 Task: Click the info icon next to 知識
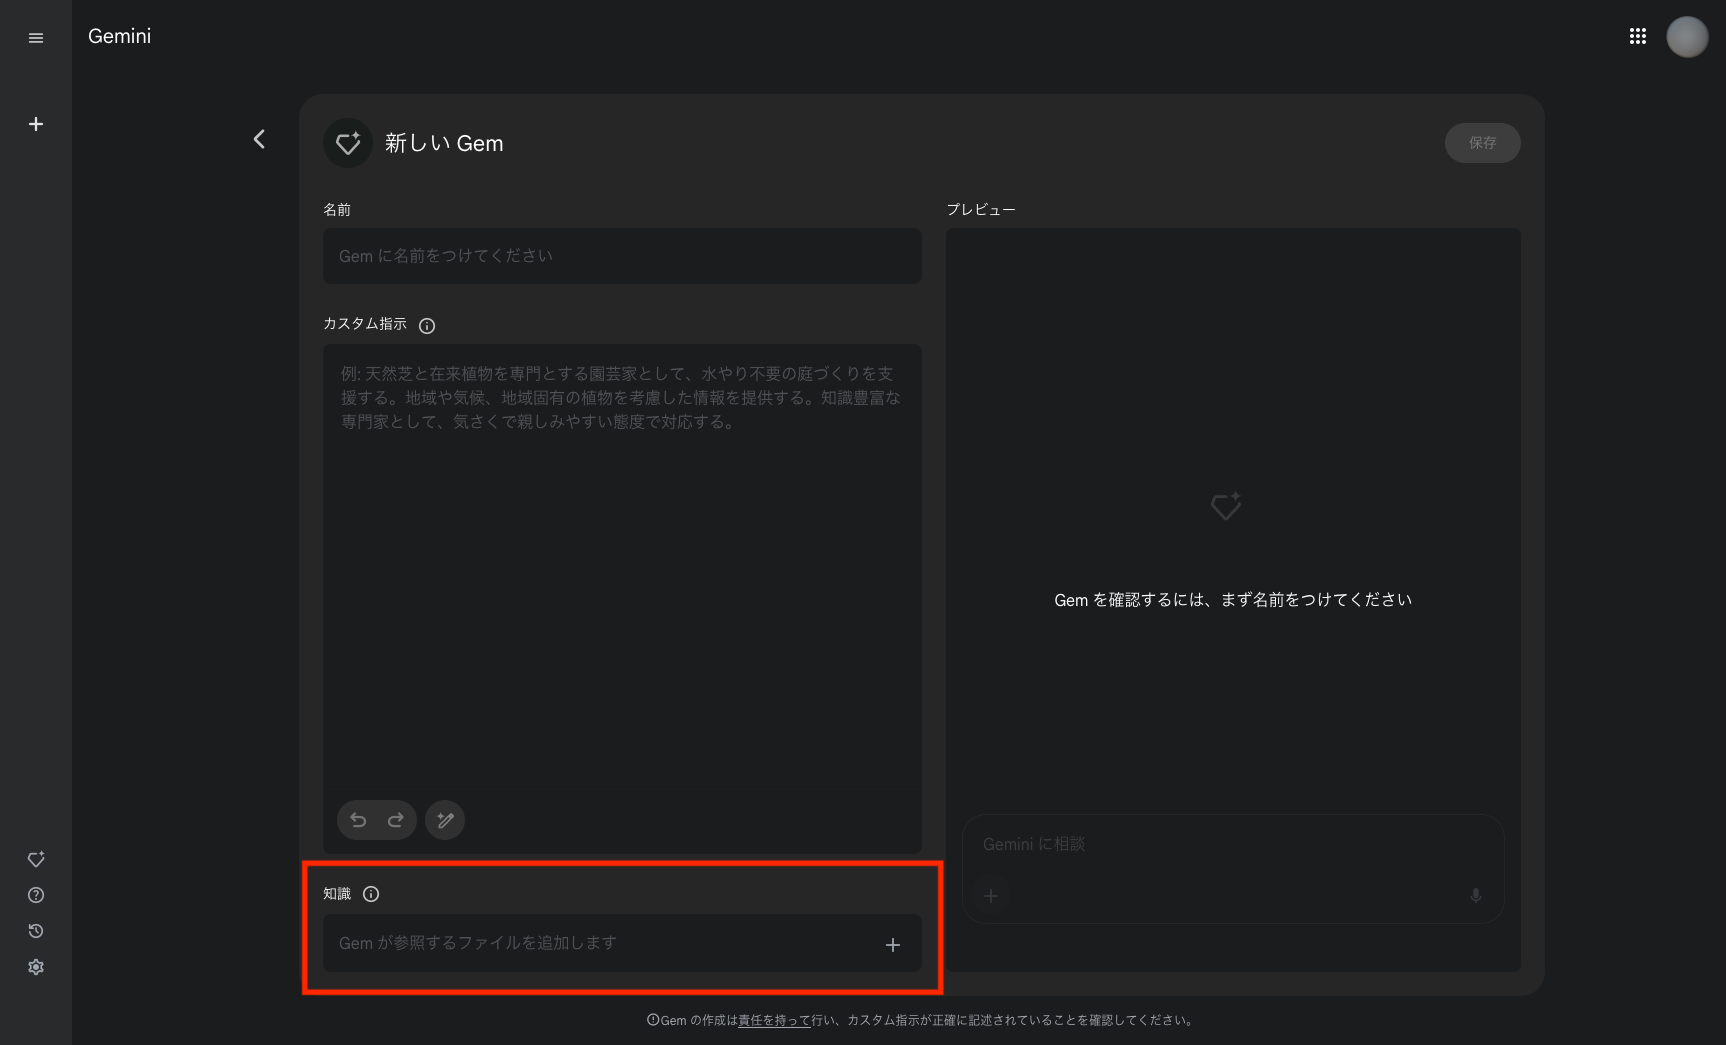[371, 894]
